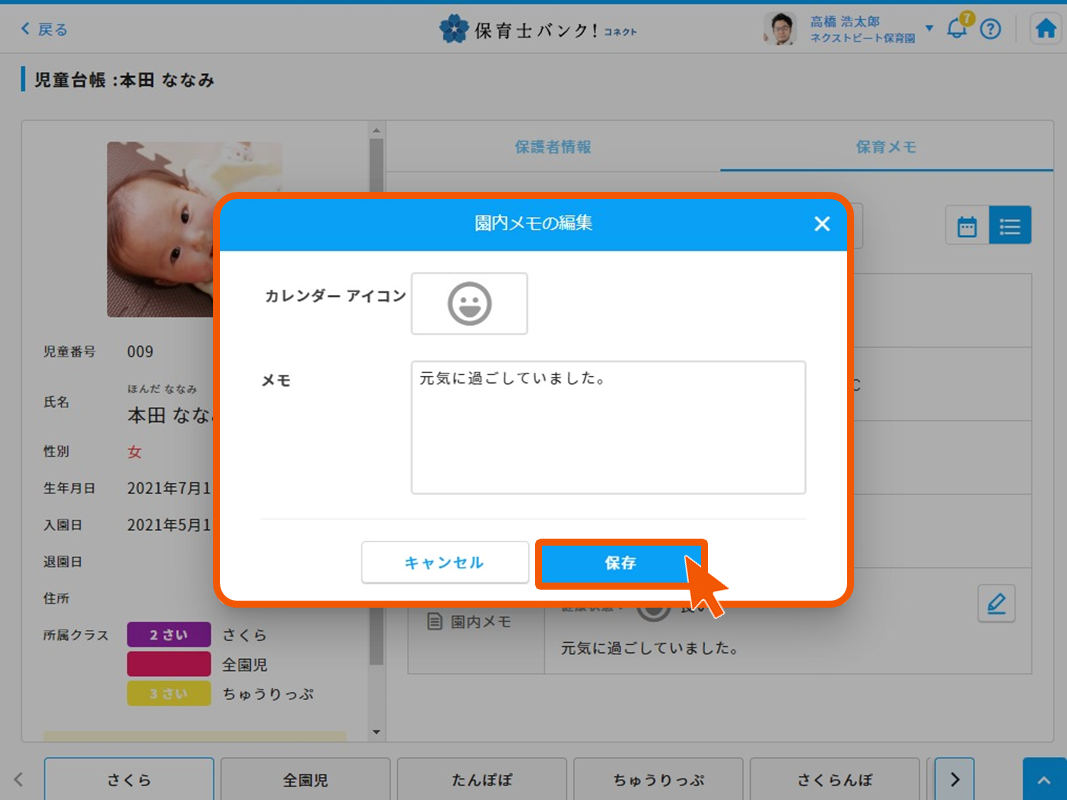Click the pencil edit memo icon
This screenshot has height=800, width=1067.
pos(996,603)
